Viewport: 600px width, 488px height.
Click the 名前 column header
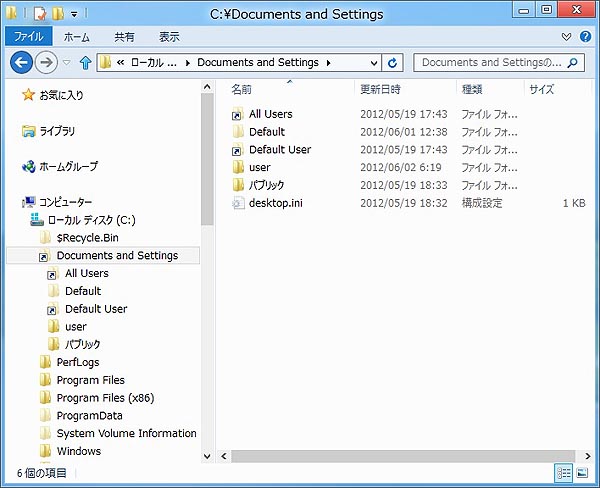click(x=242, y=89)
